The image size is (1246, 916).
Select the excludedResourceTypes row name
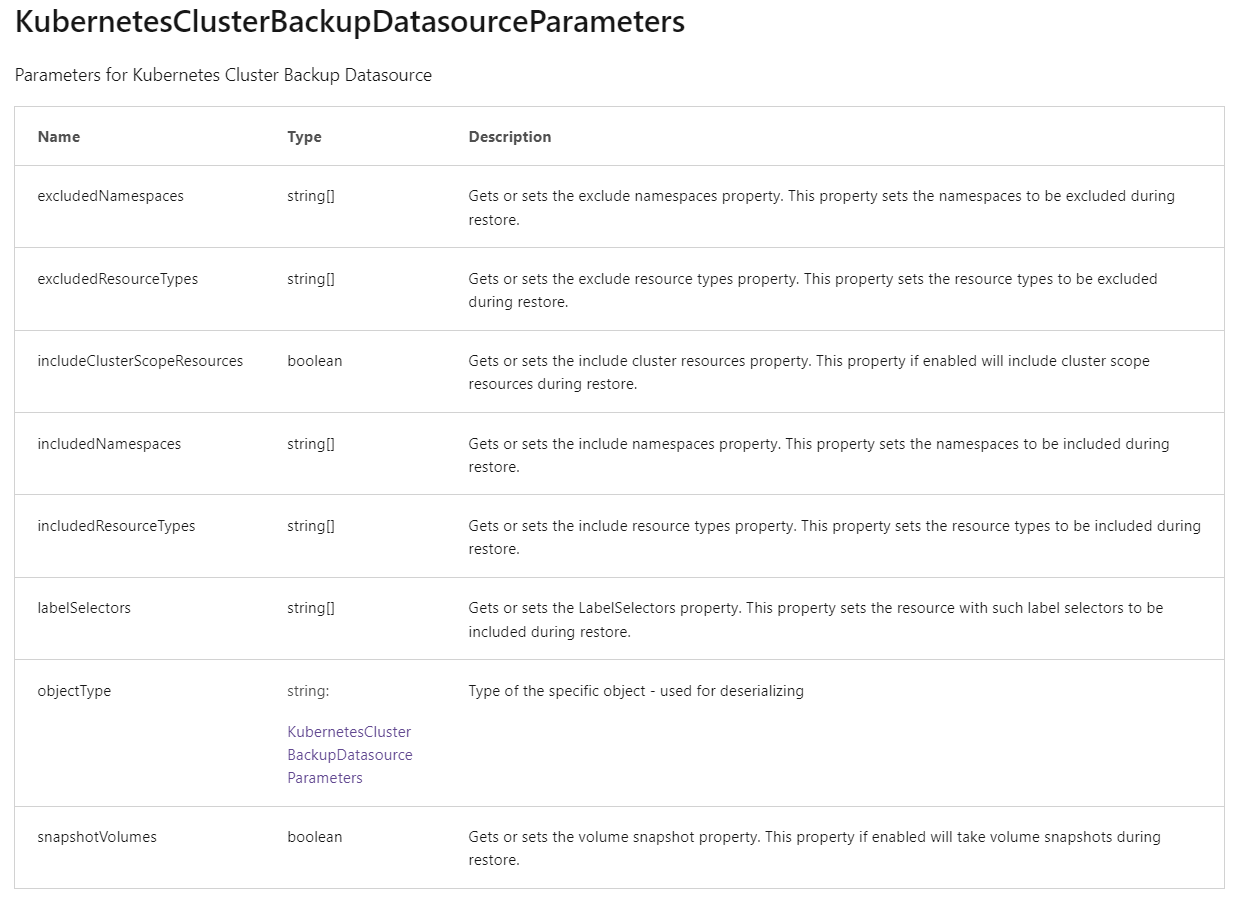coord(116,278)
